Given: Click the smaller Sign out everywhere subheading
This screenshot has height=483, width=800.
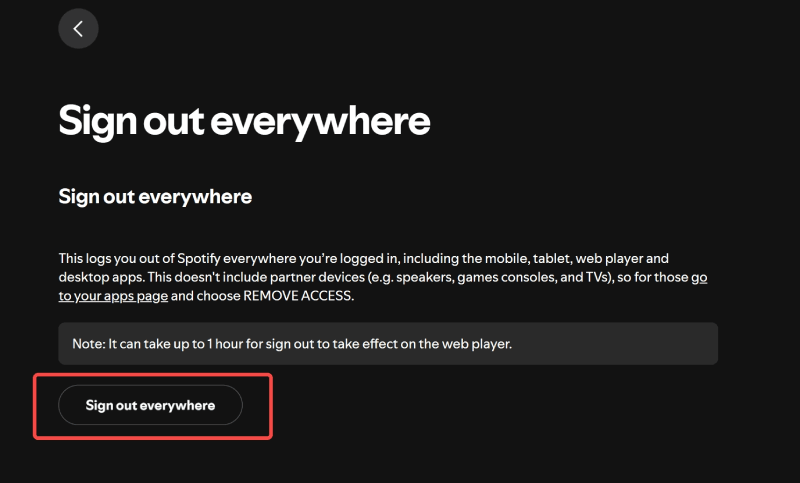Looking at the screenshot, I should (155, 196).
